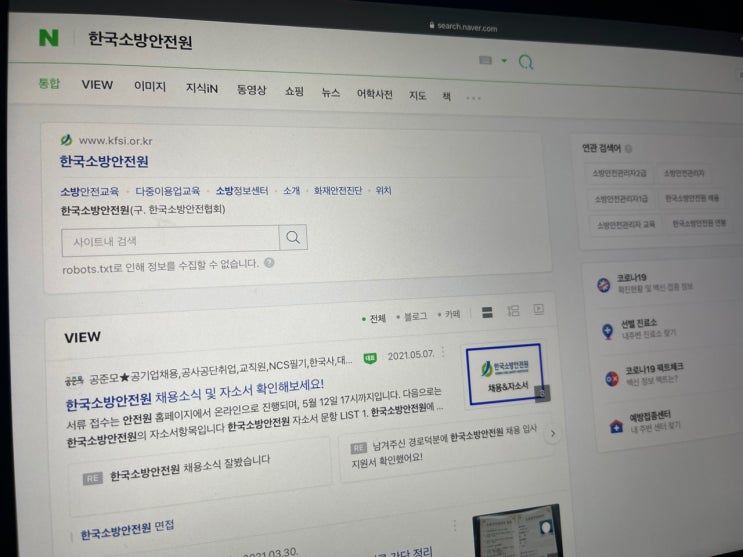Viewport: 743px width, 557px height.
Task: Open 한국소방안전원 채용소식 및 자소서 post
Action: (194, 394)
